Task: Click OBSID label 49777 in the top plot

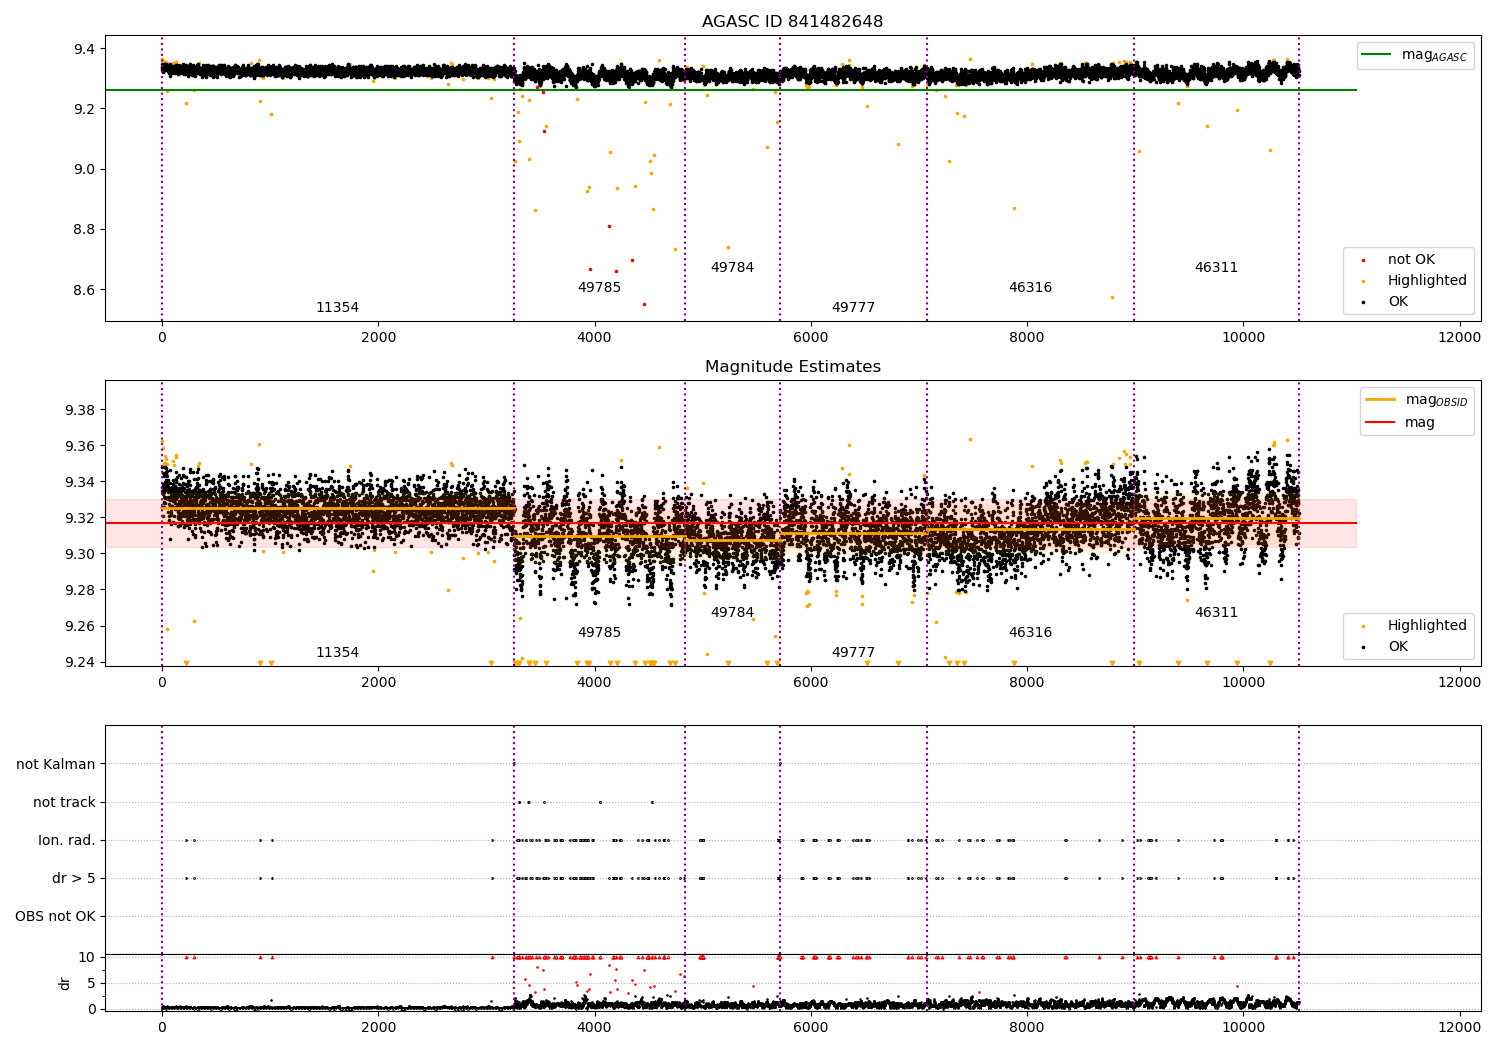Action: click(x=853, y=308)
